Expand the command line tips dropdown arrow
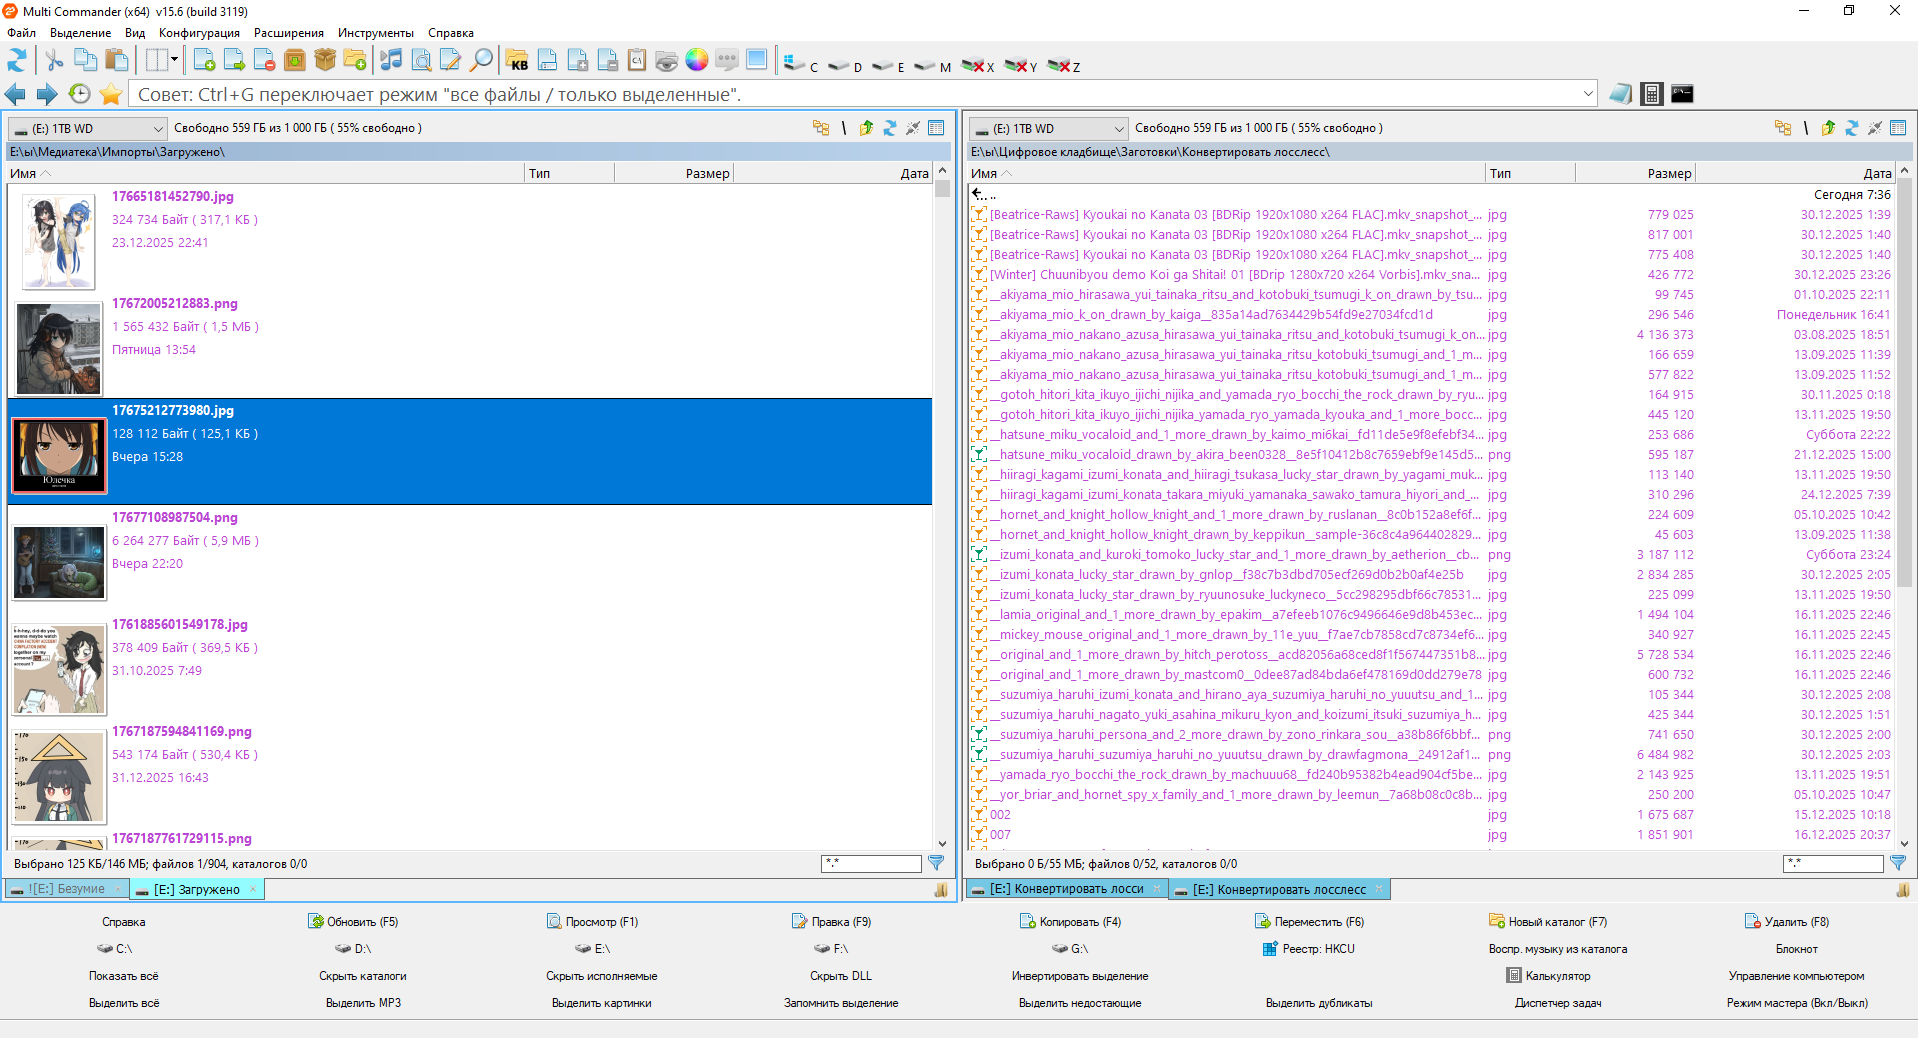Viewport: 1918px width, 1038px height. (x=1588, y=95)
